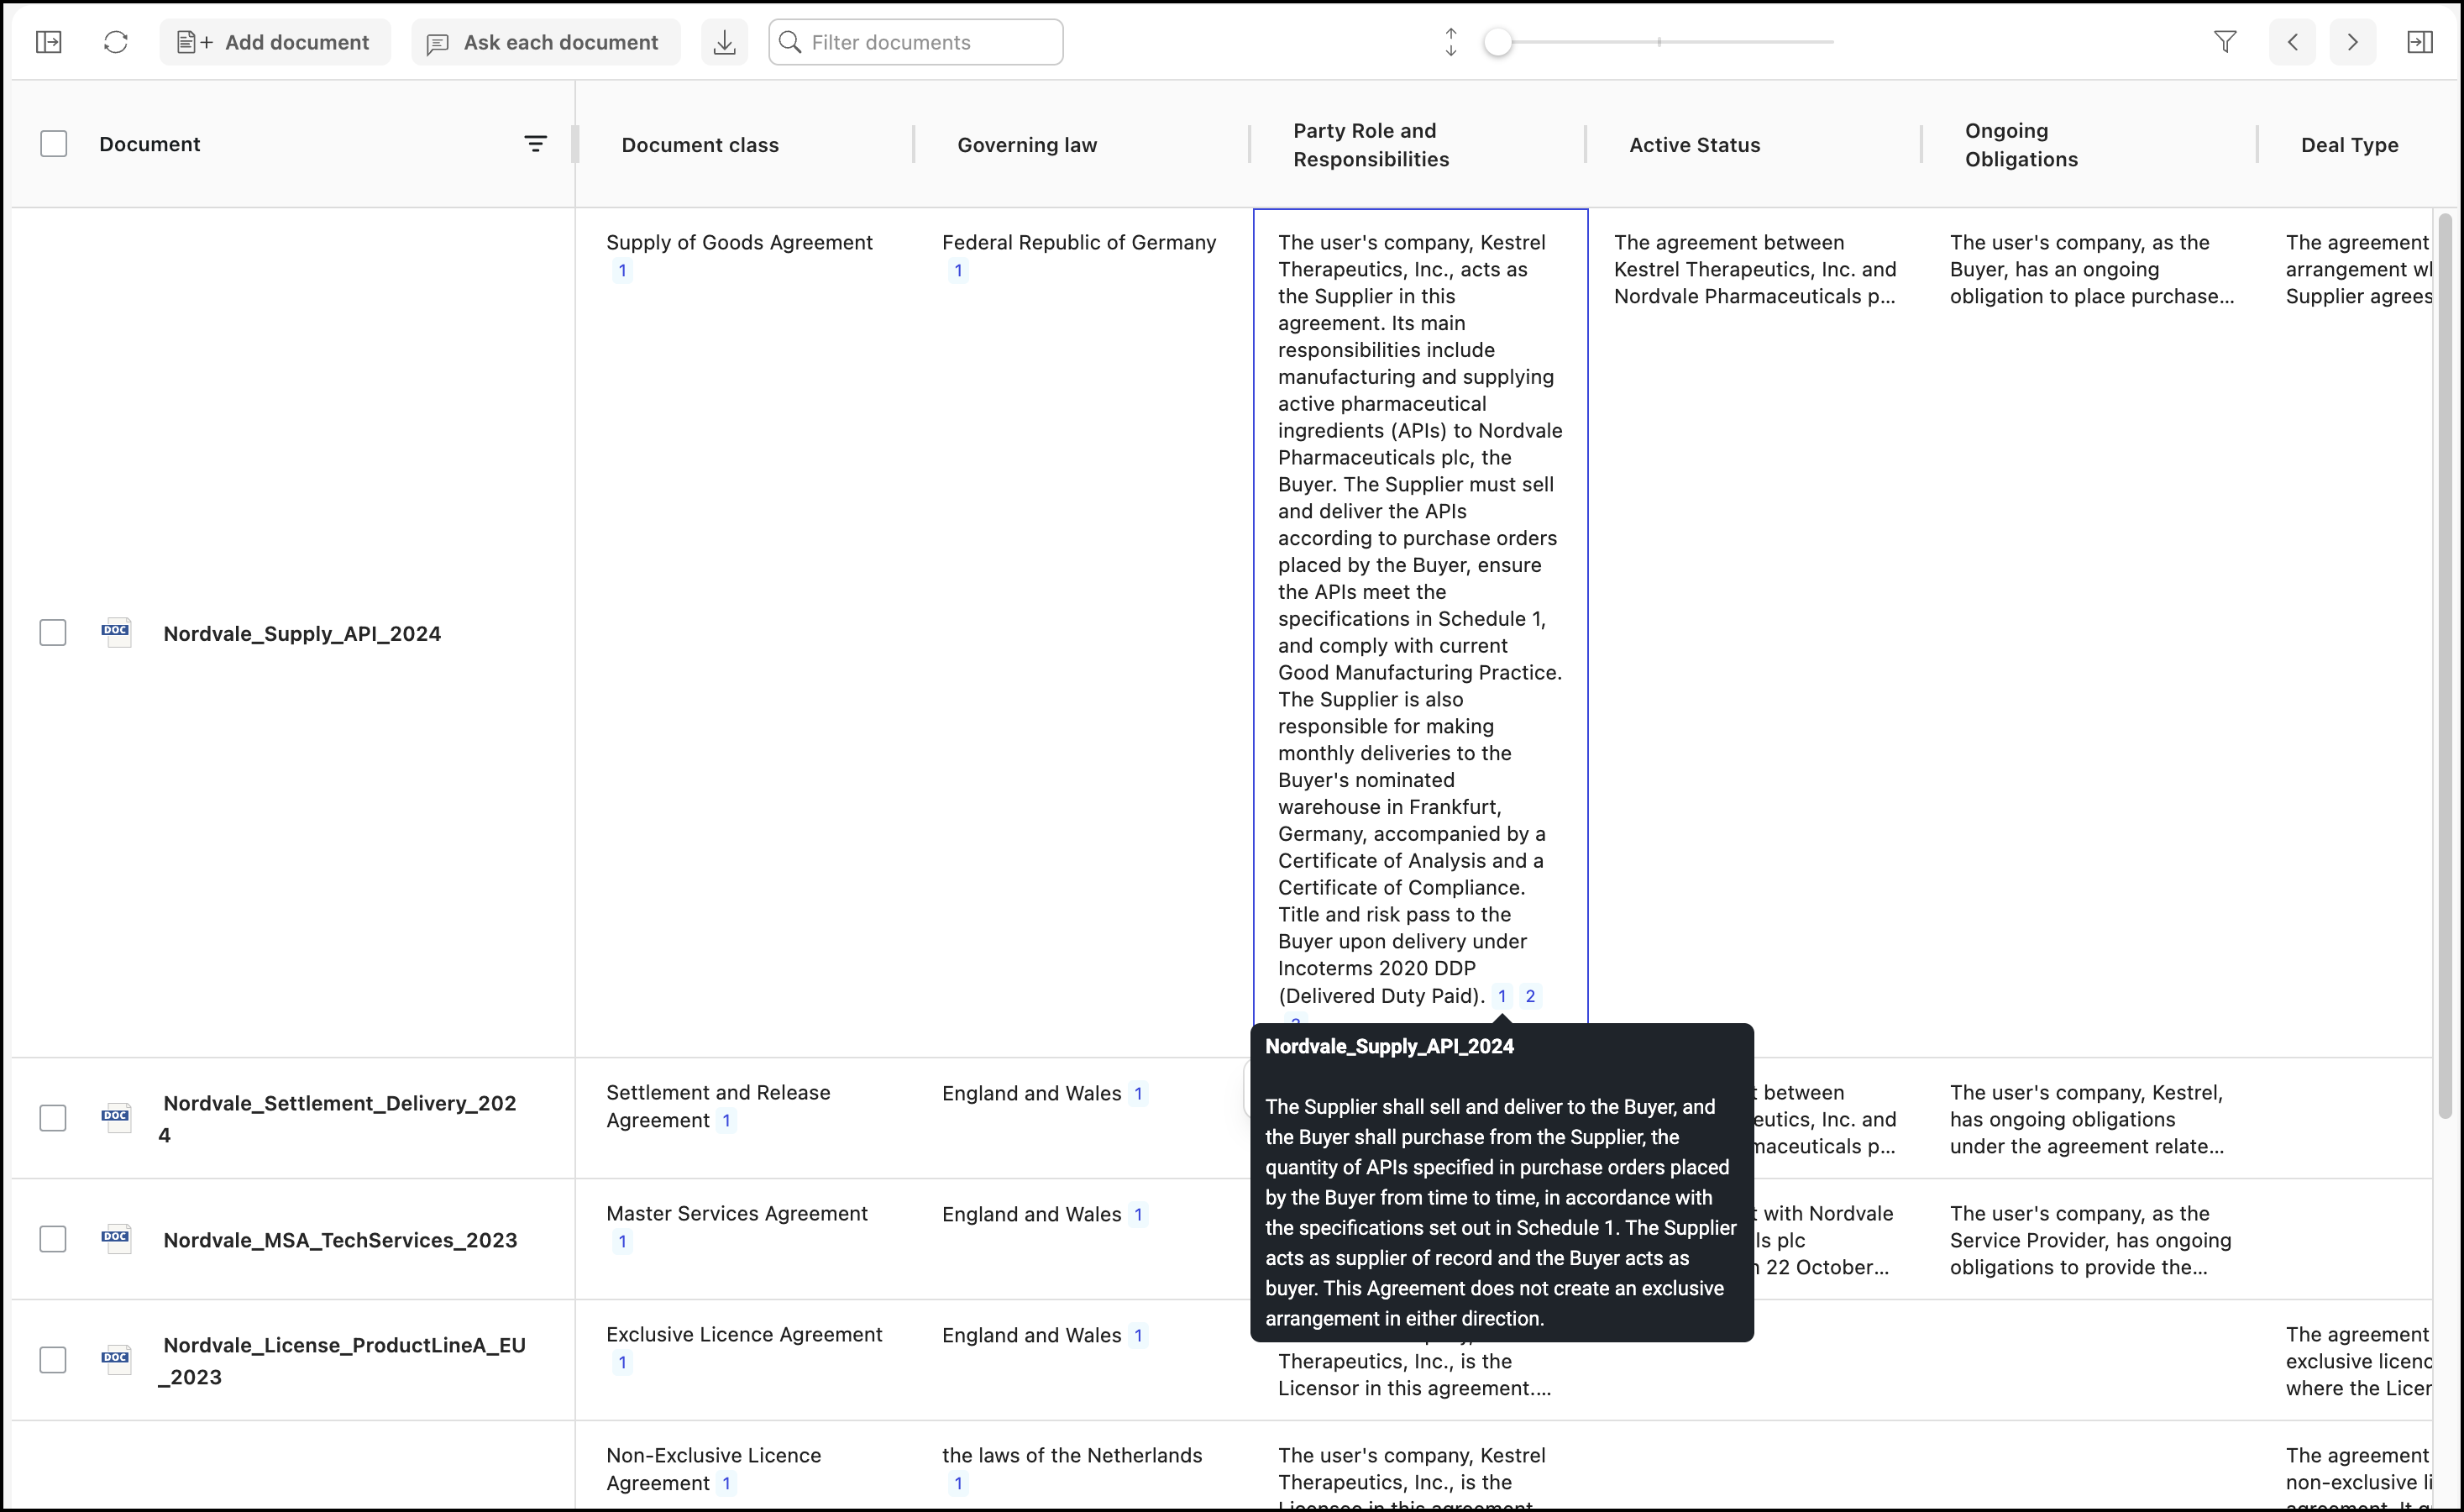The width and height of the screenshot is (2464, 1512).
Task: Toggle the right side panel icon
Action: (x=2420, y=42)
